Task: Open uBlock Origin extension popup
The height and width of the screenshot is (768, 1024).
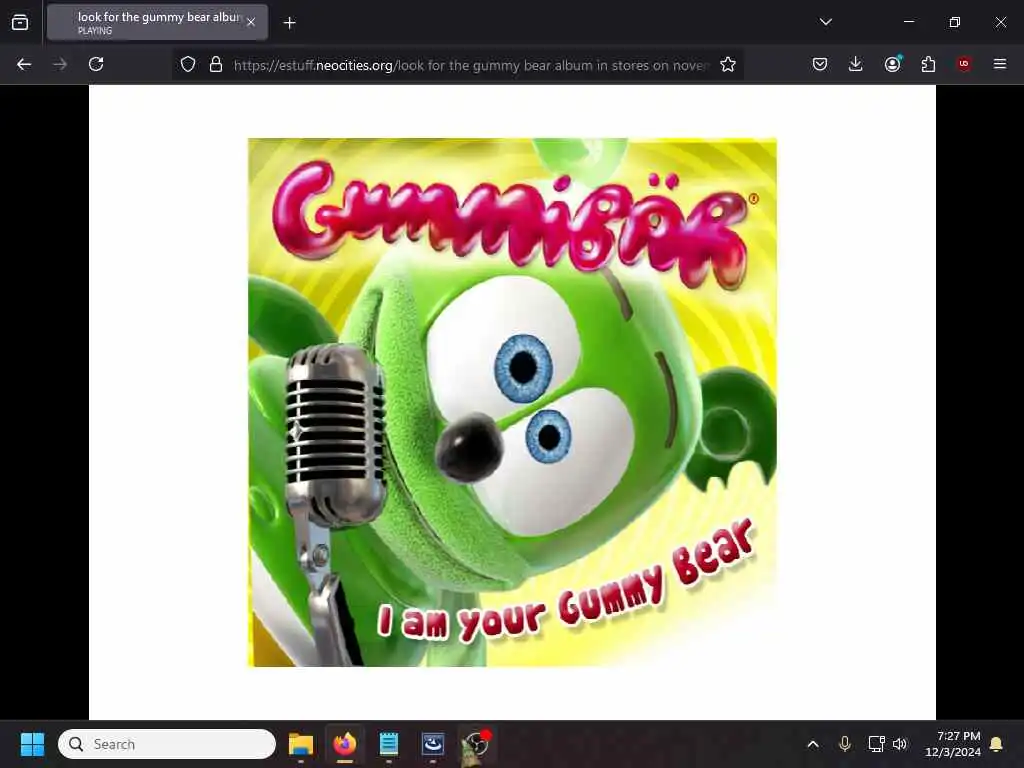Action: (964, 64)
